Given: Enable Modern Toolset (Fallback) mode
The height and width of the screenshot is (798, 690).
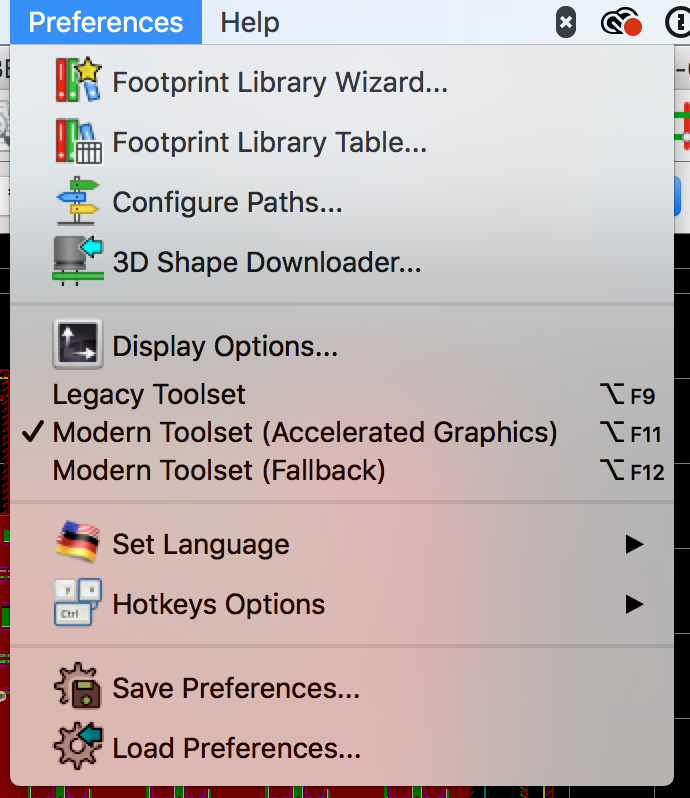Looking at the screenshot, I should click(x=218, y=470).
